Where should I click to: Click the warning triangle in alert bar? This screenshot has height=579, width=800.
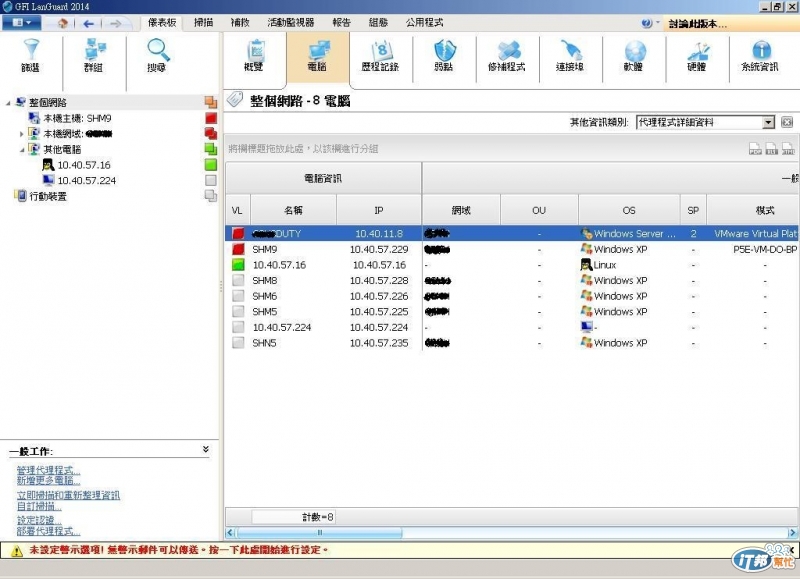click(17, 550)
